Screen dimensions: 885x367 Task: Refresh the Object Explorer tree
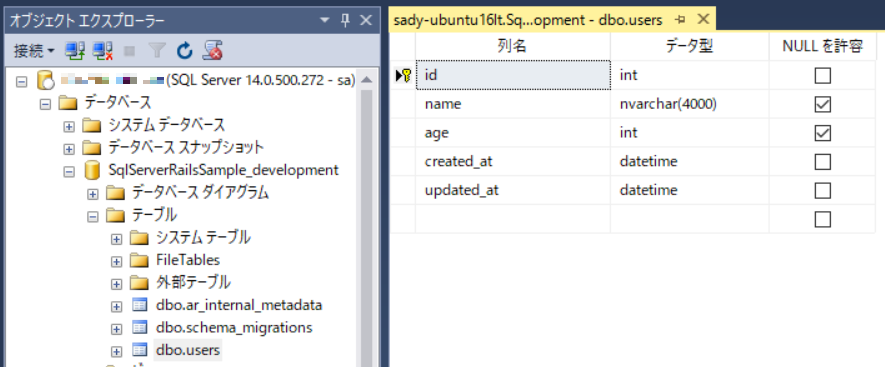pyautogui.click(x=185, y=51)
